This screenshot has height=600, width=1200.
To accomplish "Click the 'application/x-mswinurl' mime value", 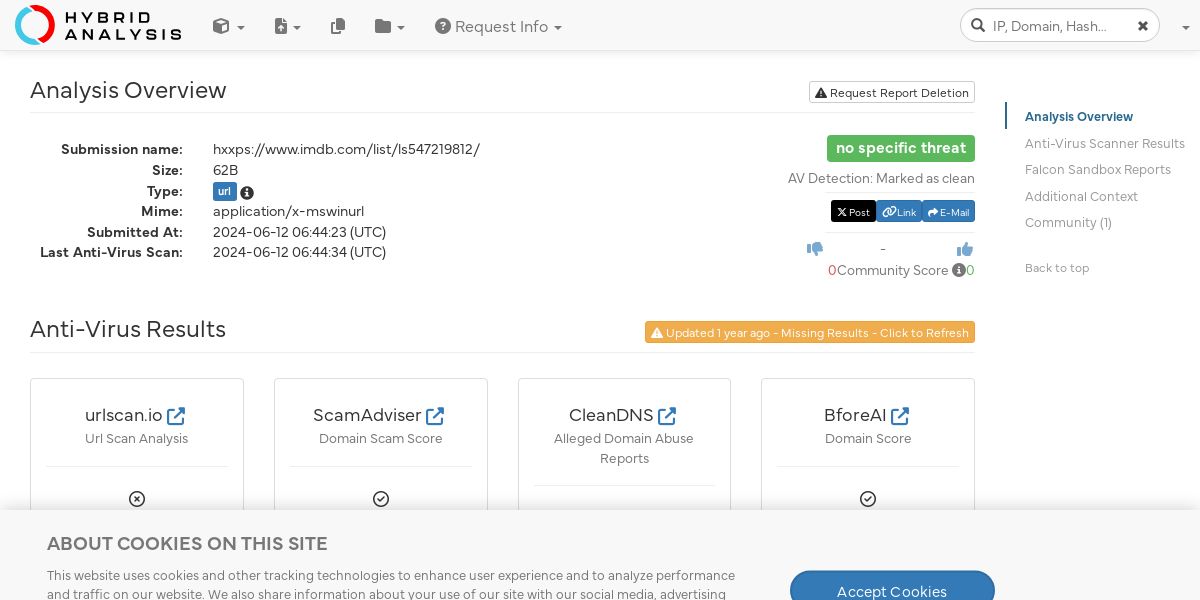I will [288, 212].
